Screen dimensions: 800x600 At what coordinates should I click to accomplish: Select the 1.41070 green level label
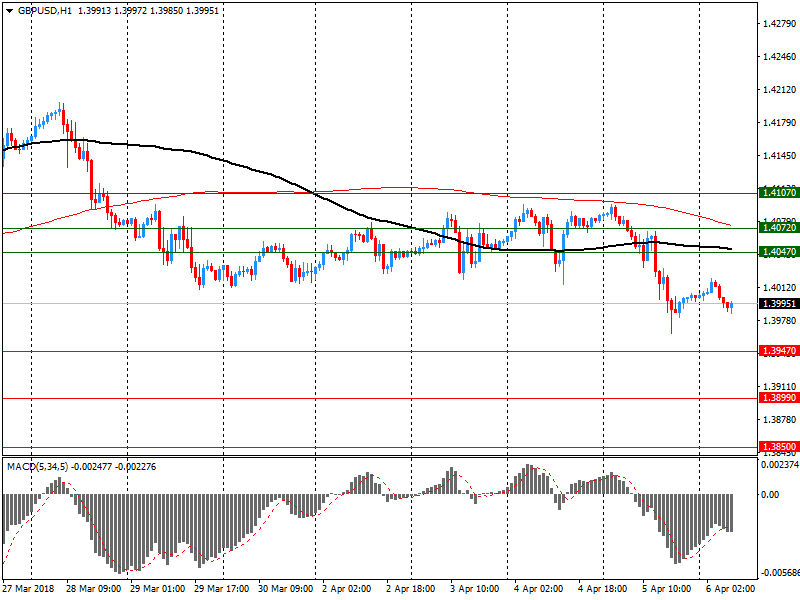coord(779,193)
